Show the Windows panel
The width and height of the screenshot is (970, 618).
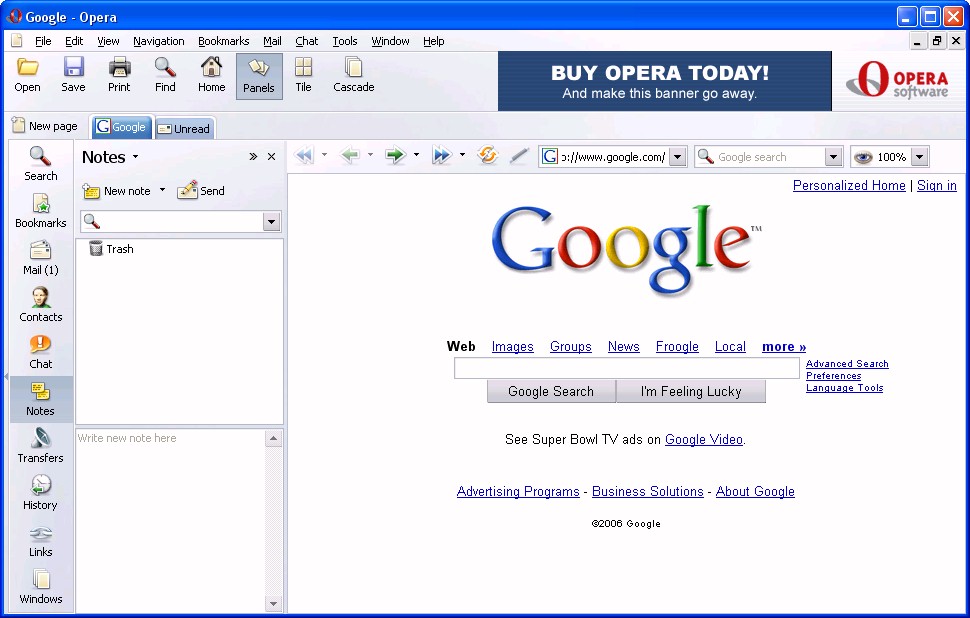[x=41, y=586]
